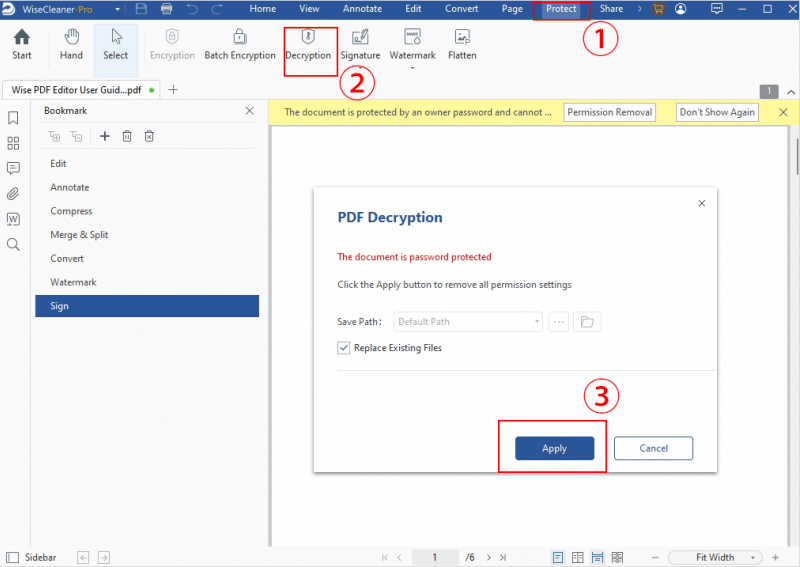Open the Annotate tab
The image size is (800, 567).
[x=362, y=9]
